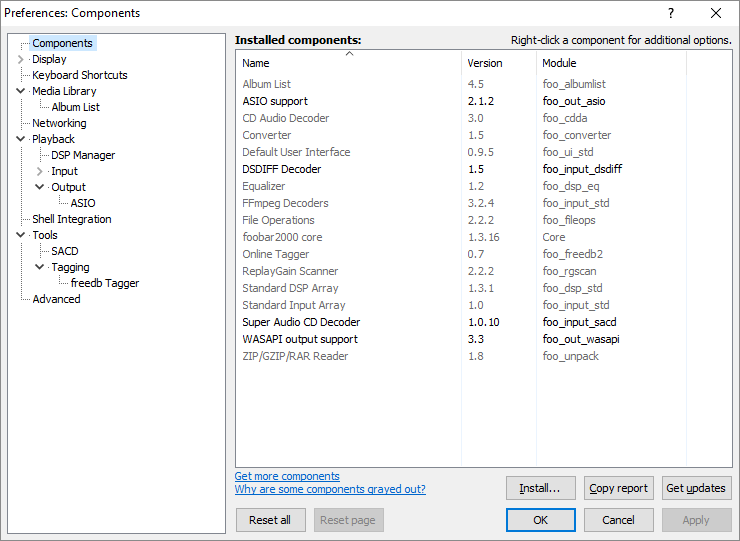740x541 pixels.
Task: Click the Reset all button
Action: 270,520
